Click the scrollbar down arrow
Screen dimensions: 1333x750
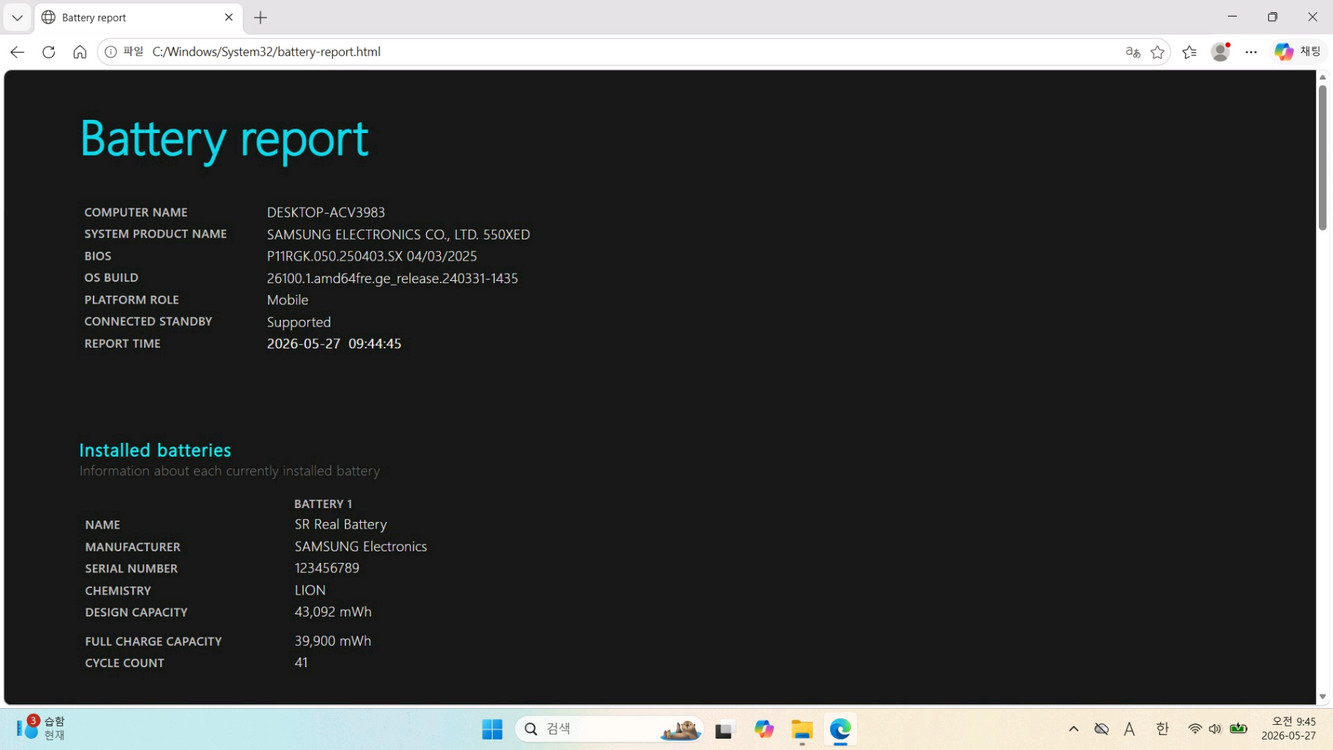pyautogui.click(x=1322, y=697)
